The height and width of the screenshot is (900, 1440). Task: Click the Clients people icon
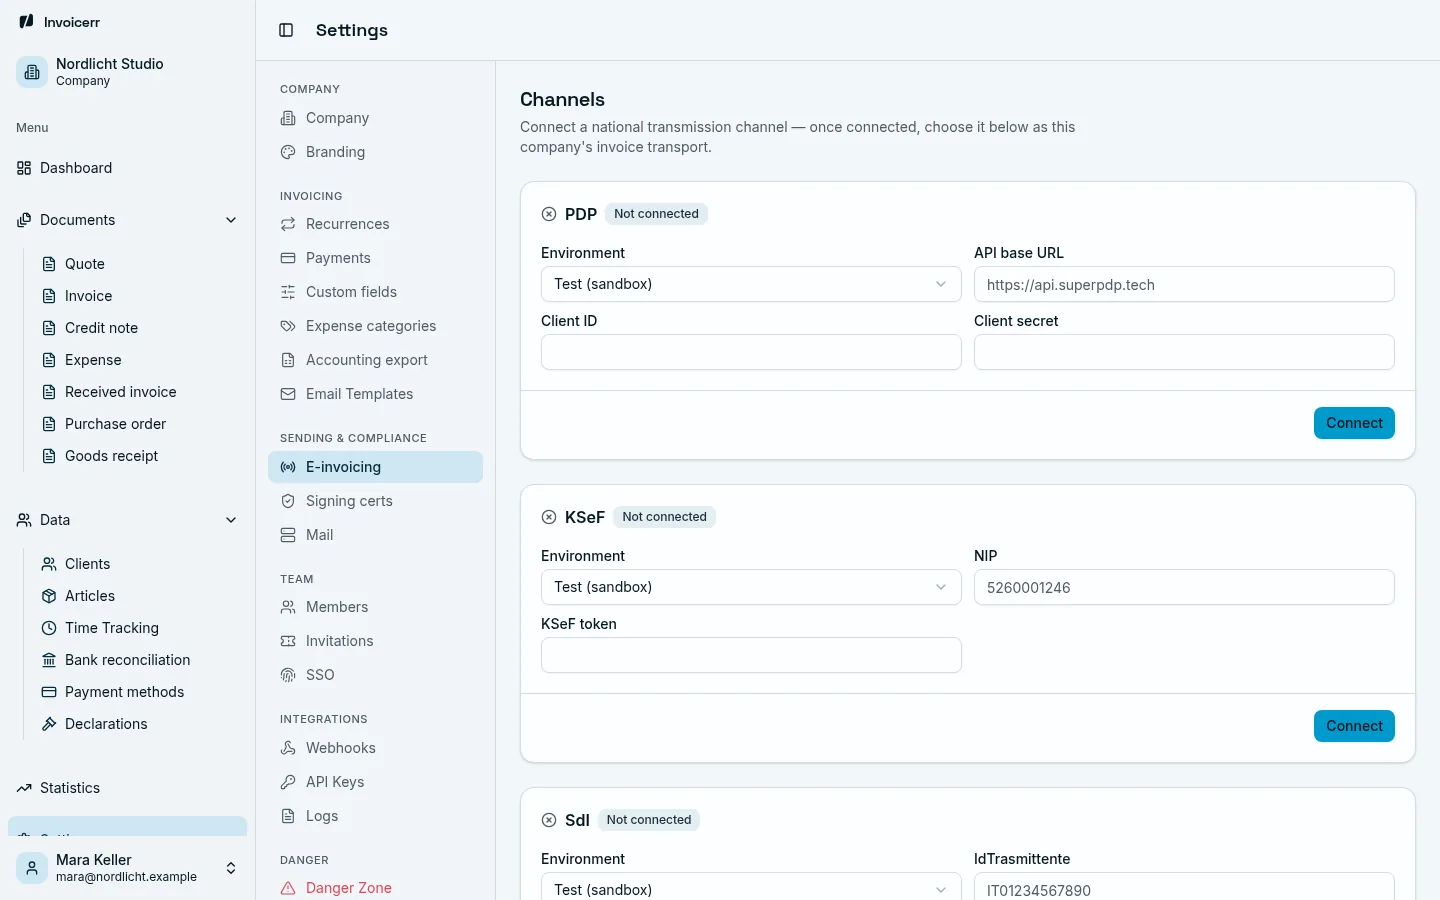[49, 564]
